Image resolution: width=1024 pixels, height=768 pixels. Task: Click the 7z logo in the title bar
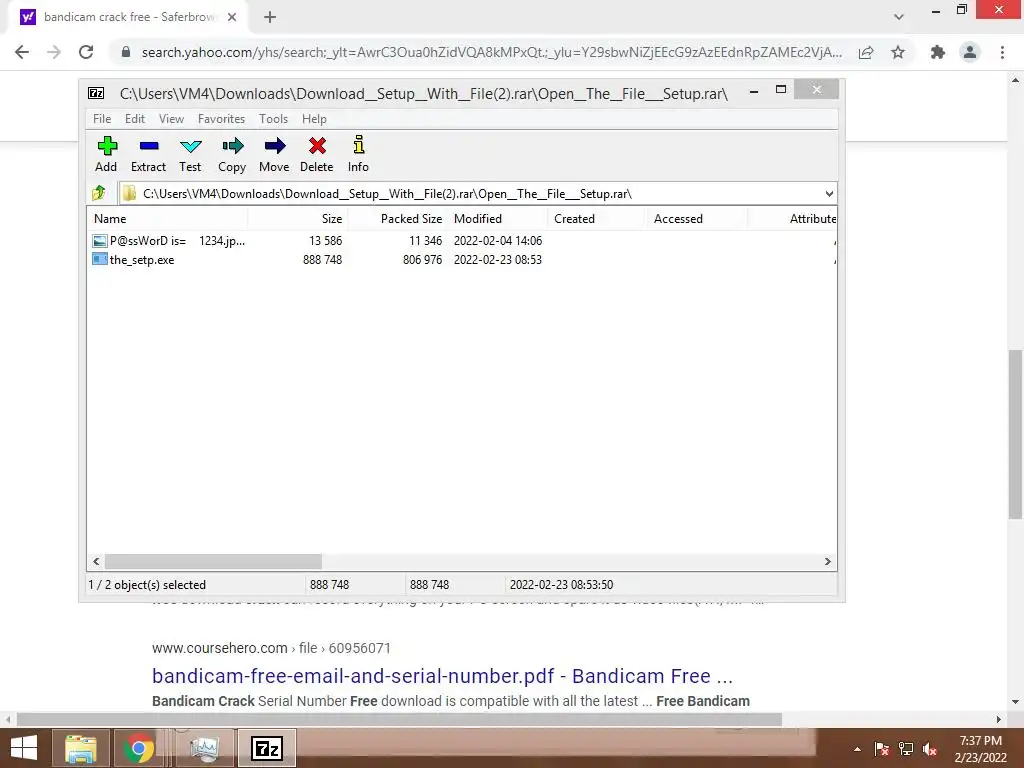(96, 93)
